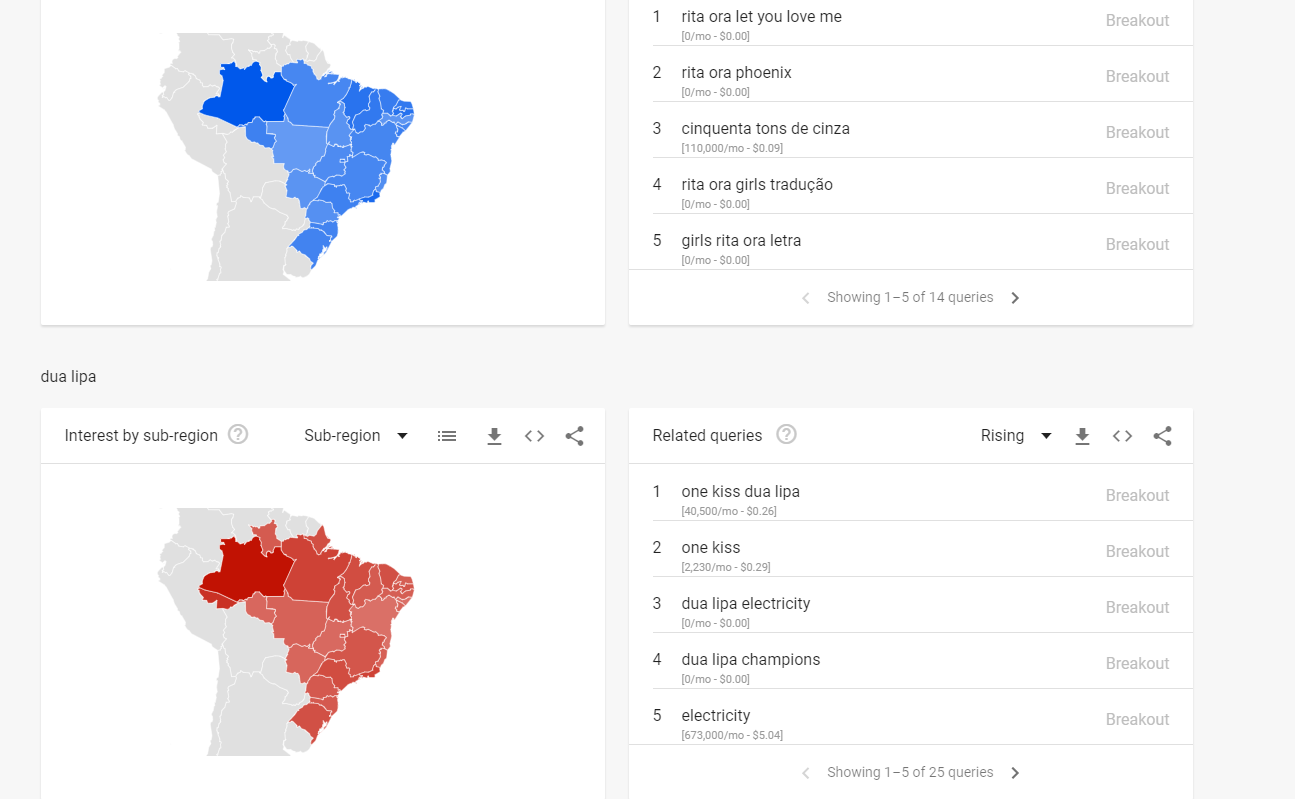
Task: Click the 'cinquenta tons de cinza' query
Action: click(765, 129)
